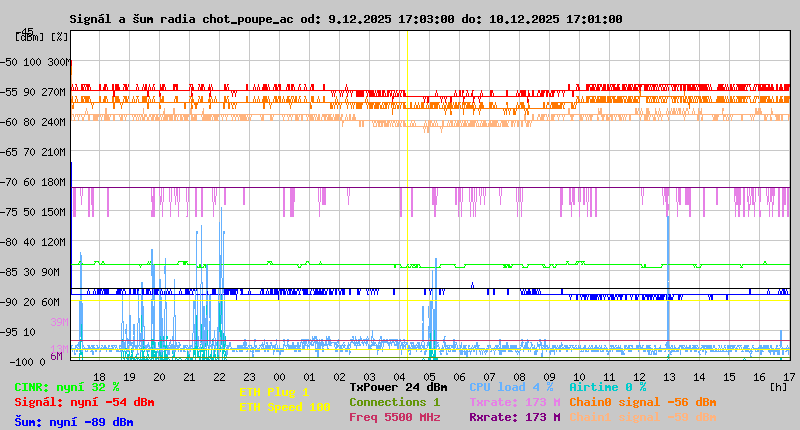The image size is (800, 430).
Task: Click the 'CINR: nyní 32 %' legend entry
Action: [67, 387]
